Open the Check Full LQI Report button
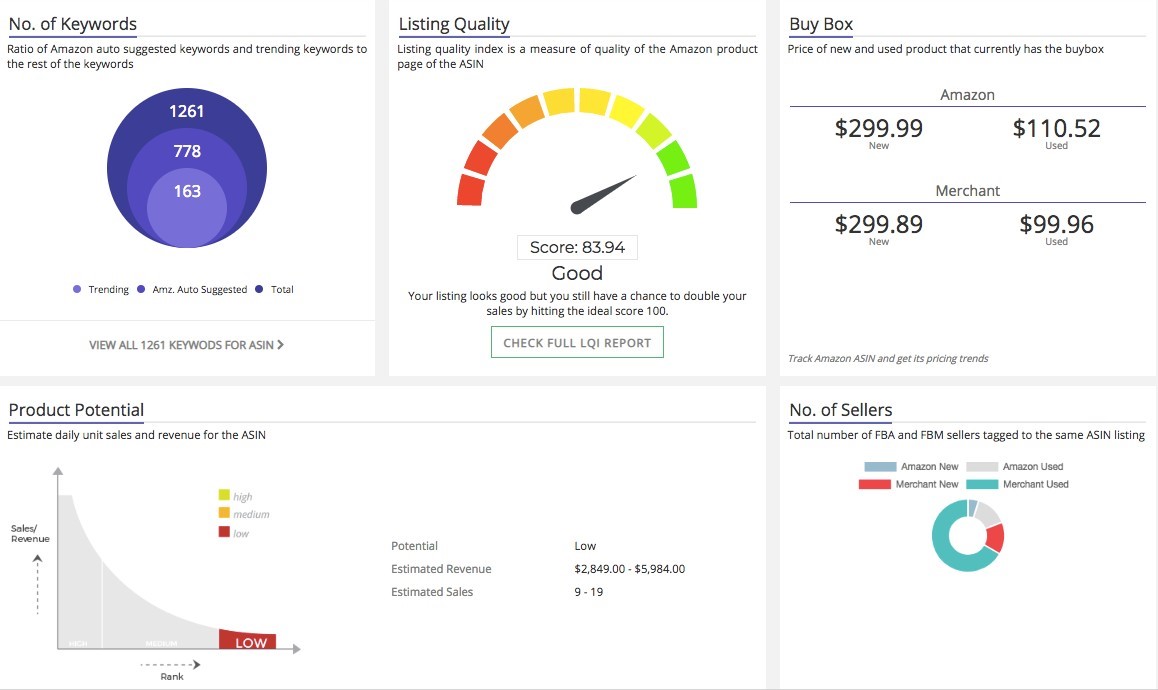This screenshot has width=1158, height=690. coord(577,343)
